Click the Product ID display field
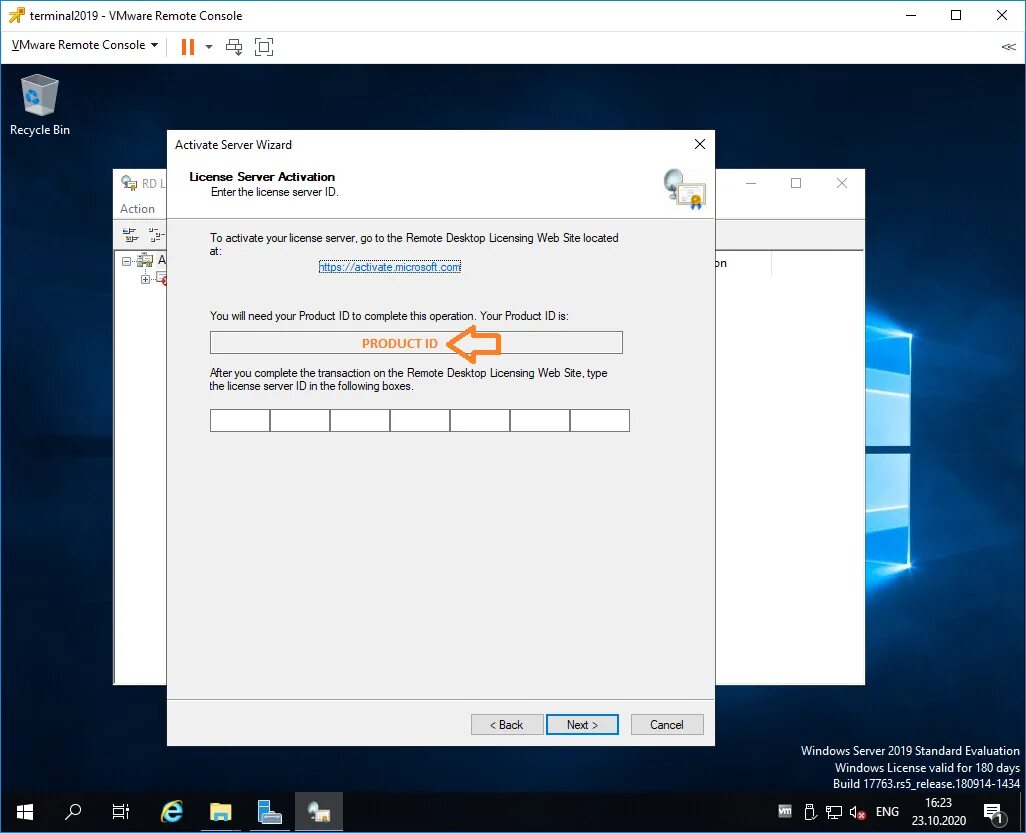 [416, 343]
